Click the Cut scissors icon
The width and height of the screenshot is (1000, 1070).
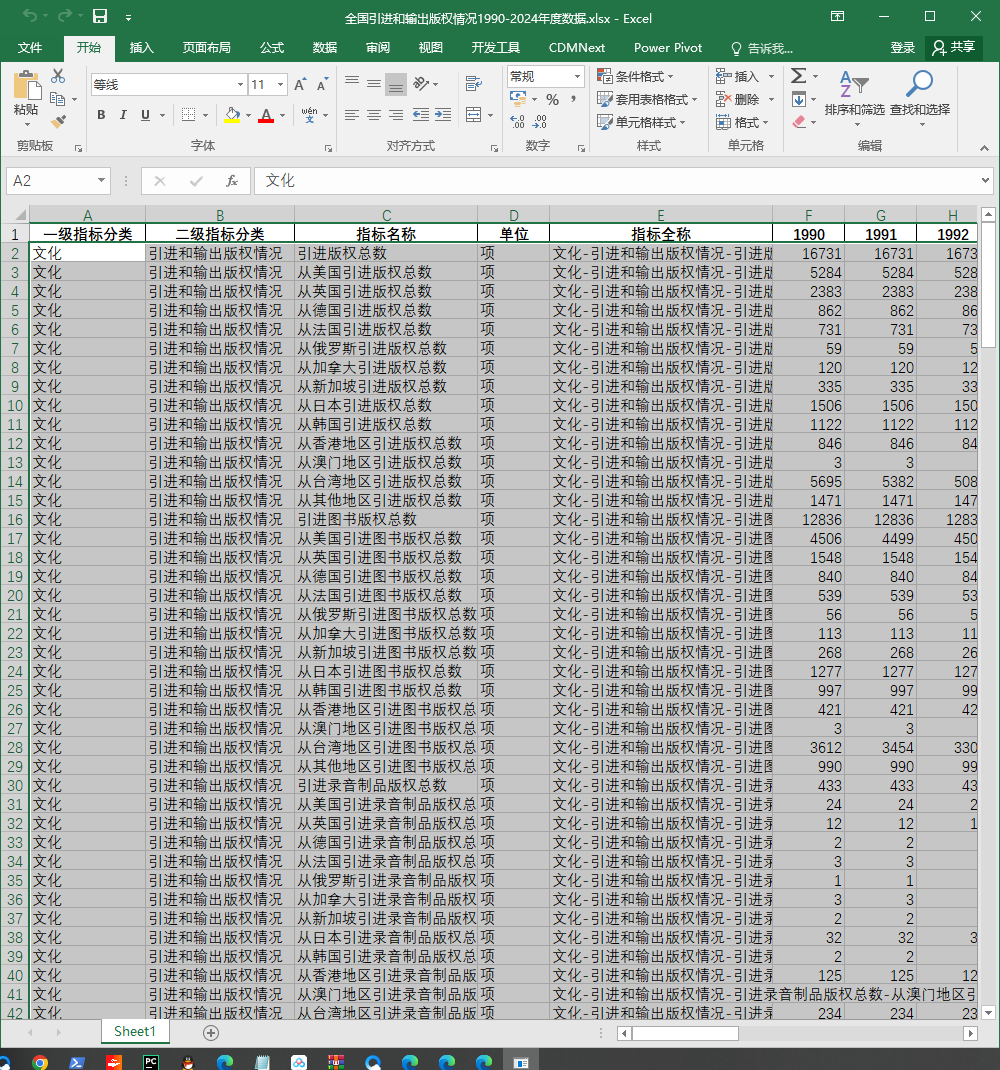tap(58, 76)
